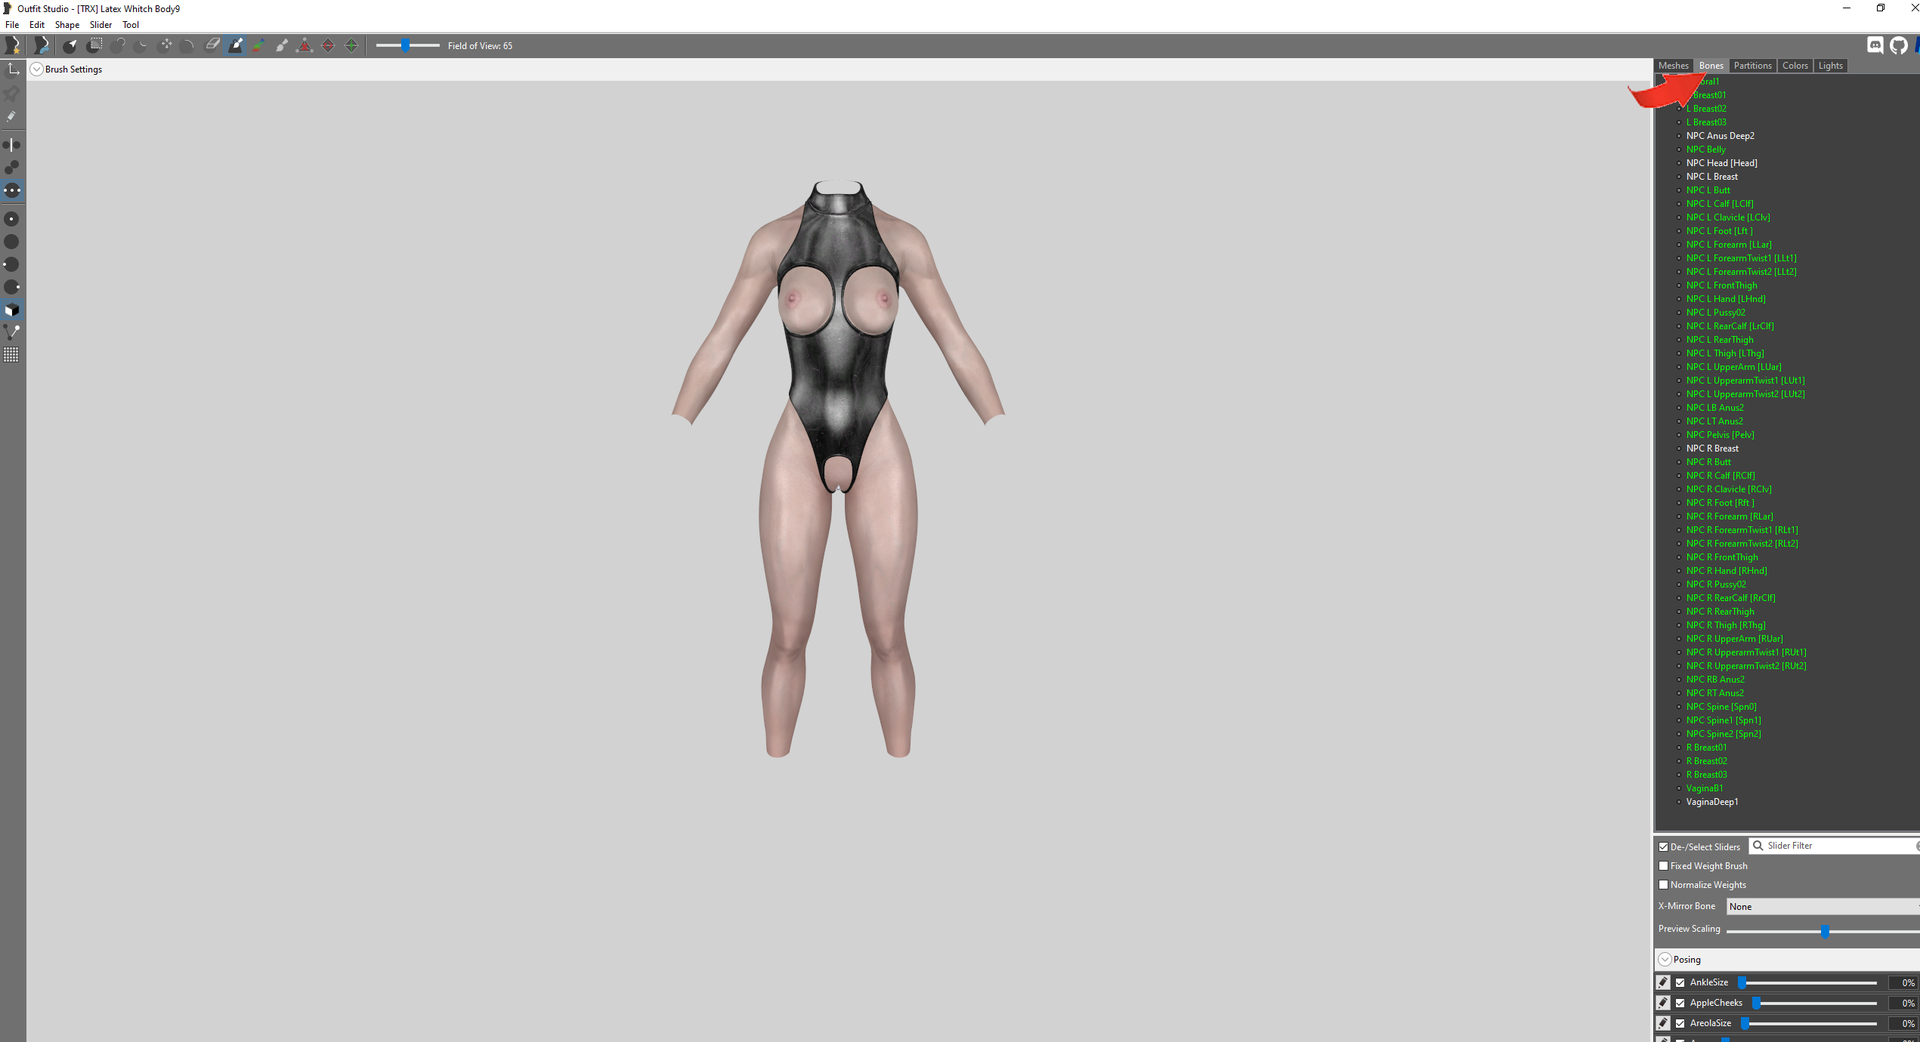
Task: Toggle the wireframe vertices icon
Action: (12, 332)
